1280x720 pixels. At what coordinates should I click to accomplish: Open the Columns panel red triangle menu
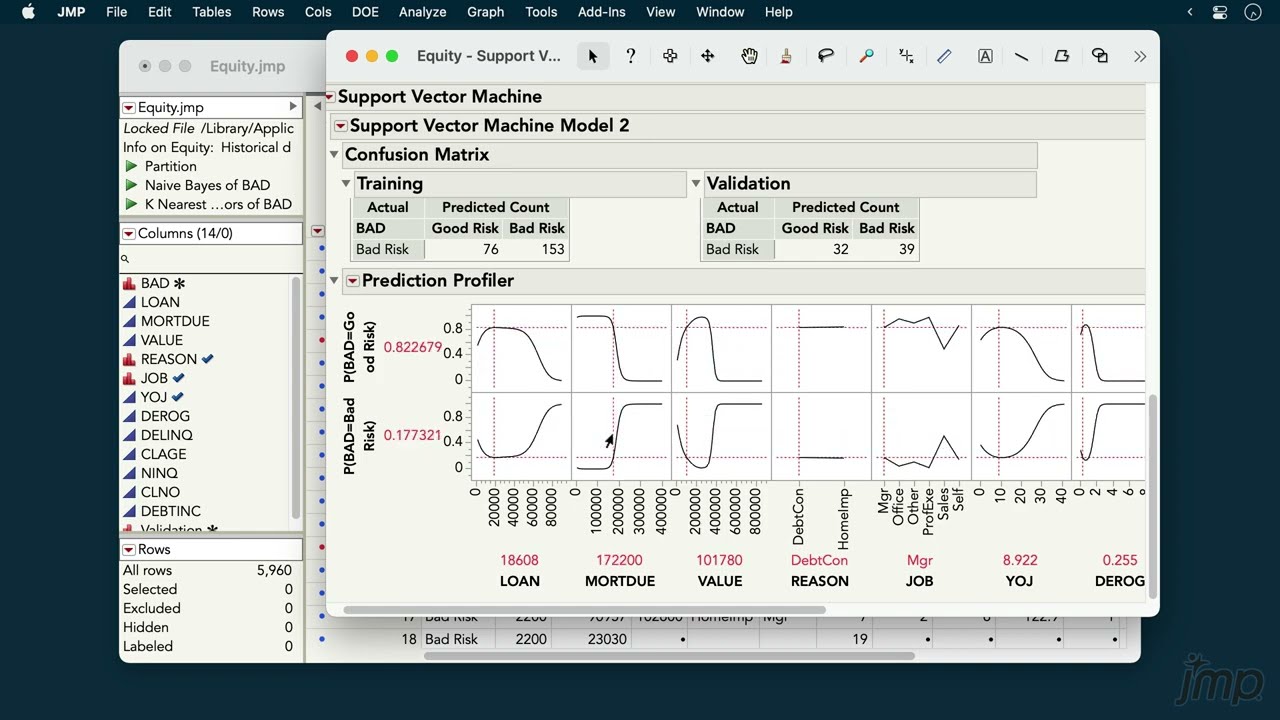pyautogui.click(x=129, y=233)
